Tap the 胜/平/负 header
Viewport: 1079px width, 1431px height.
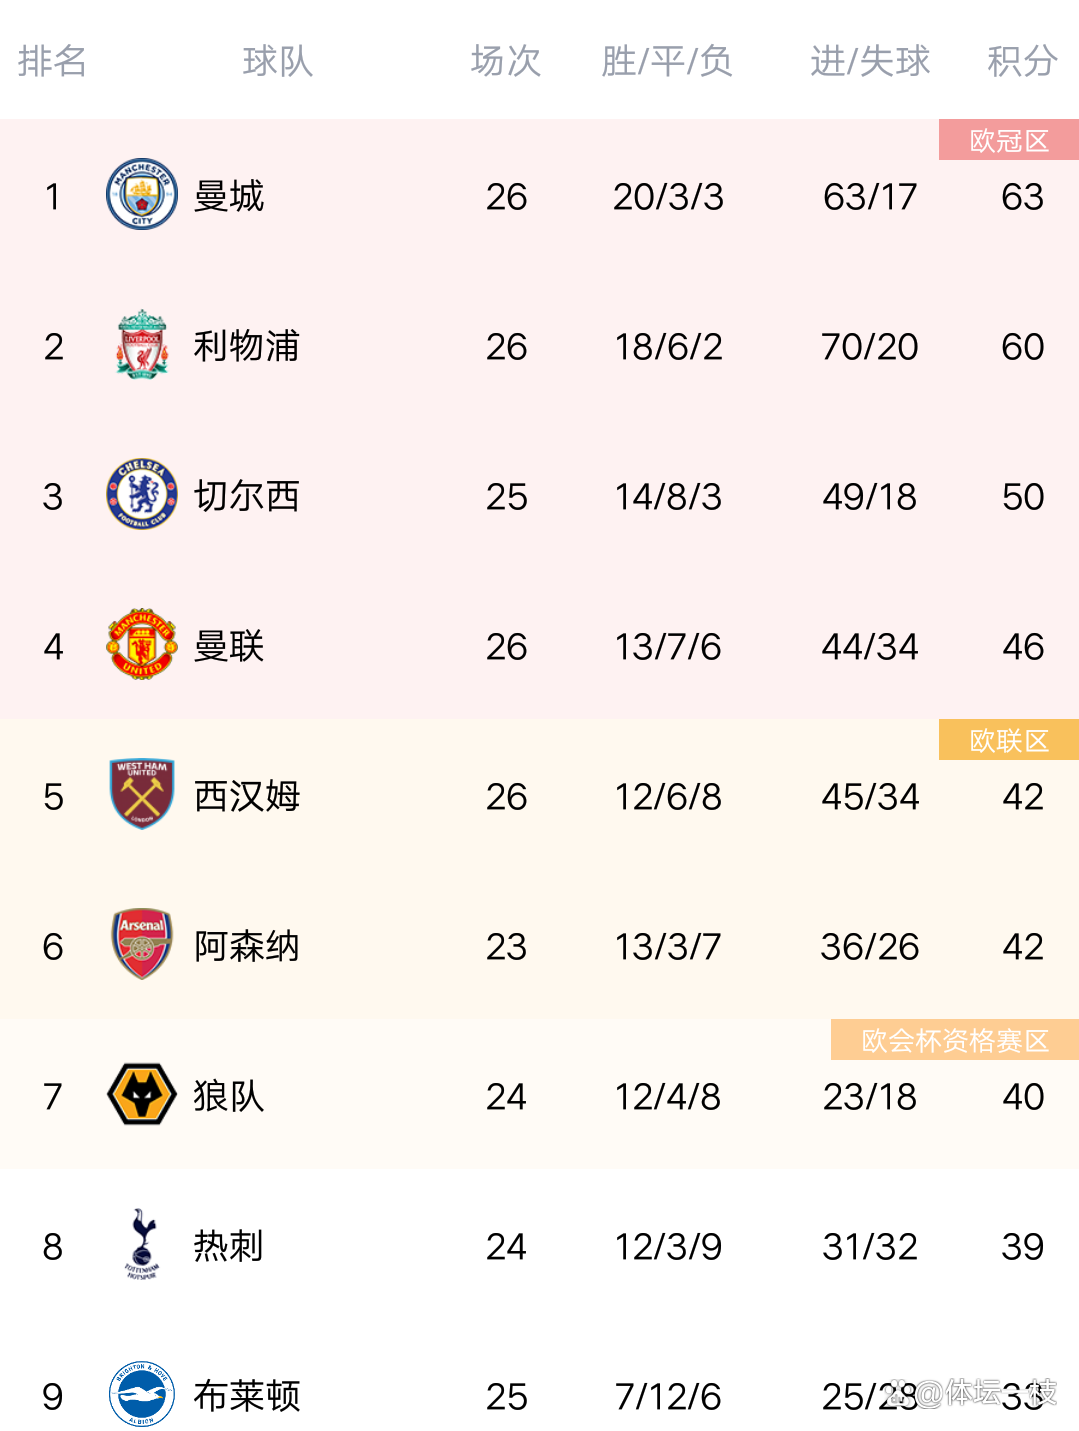(667, 62)
